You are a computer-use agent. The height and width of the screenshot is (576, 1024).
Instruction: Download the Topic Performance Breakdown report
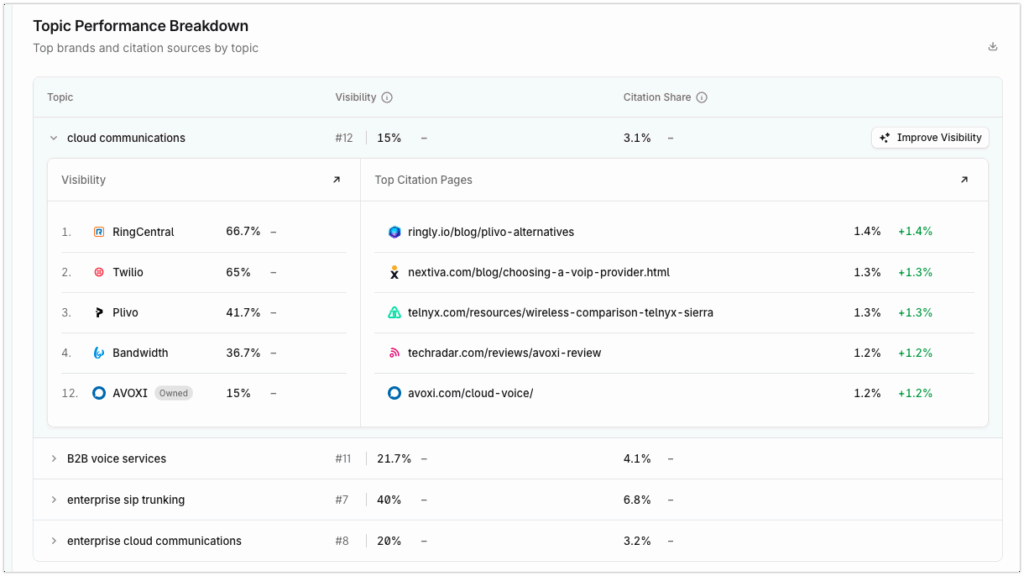coord(992,45)
